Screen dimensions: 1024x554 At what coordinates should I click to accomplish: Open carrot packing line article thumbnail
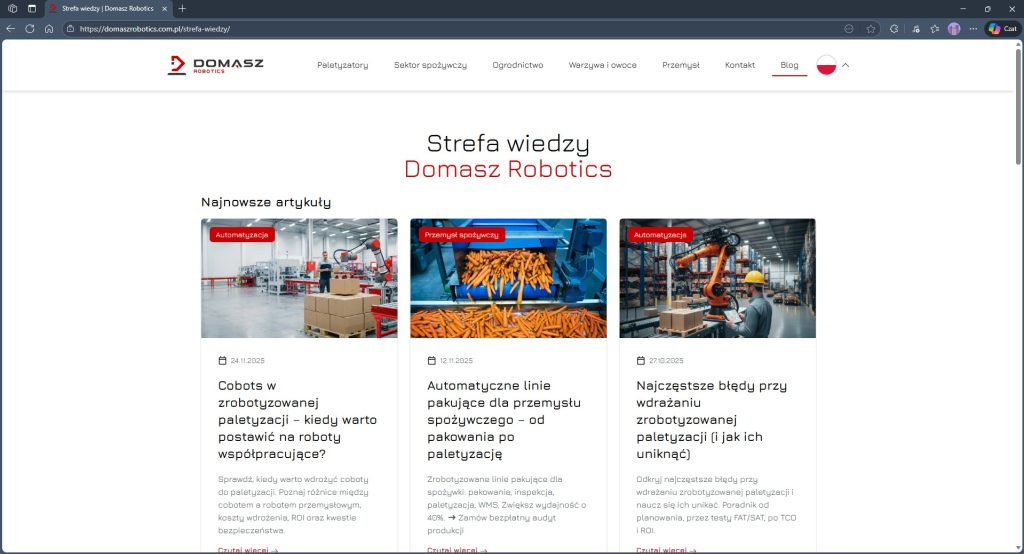click(508, 285)
